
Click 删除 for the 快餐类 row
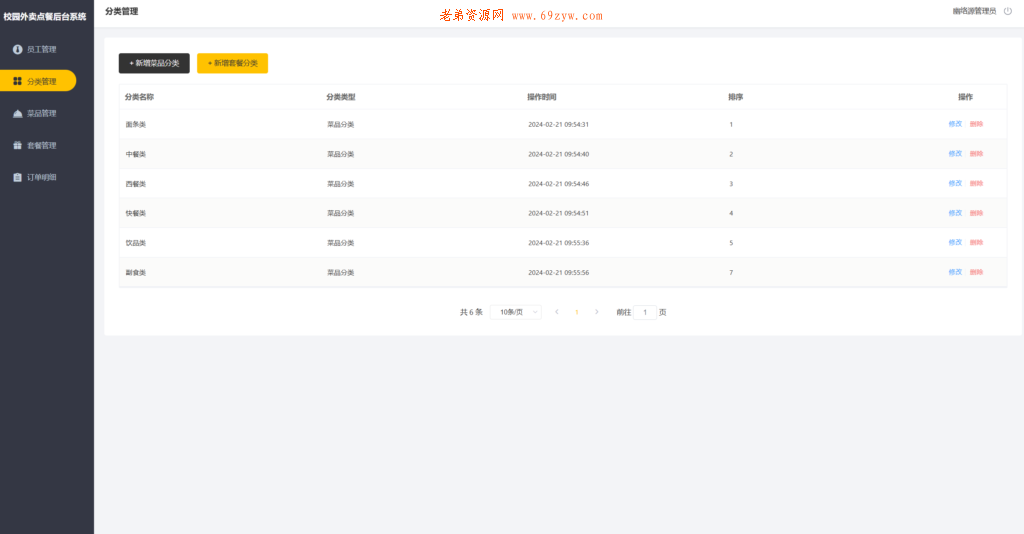976,213
